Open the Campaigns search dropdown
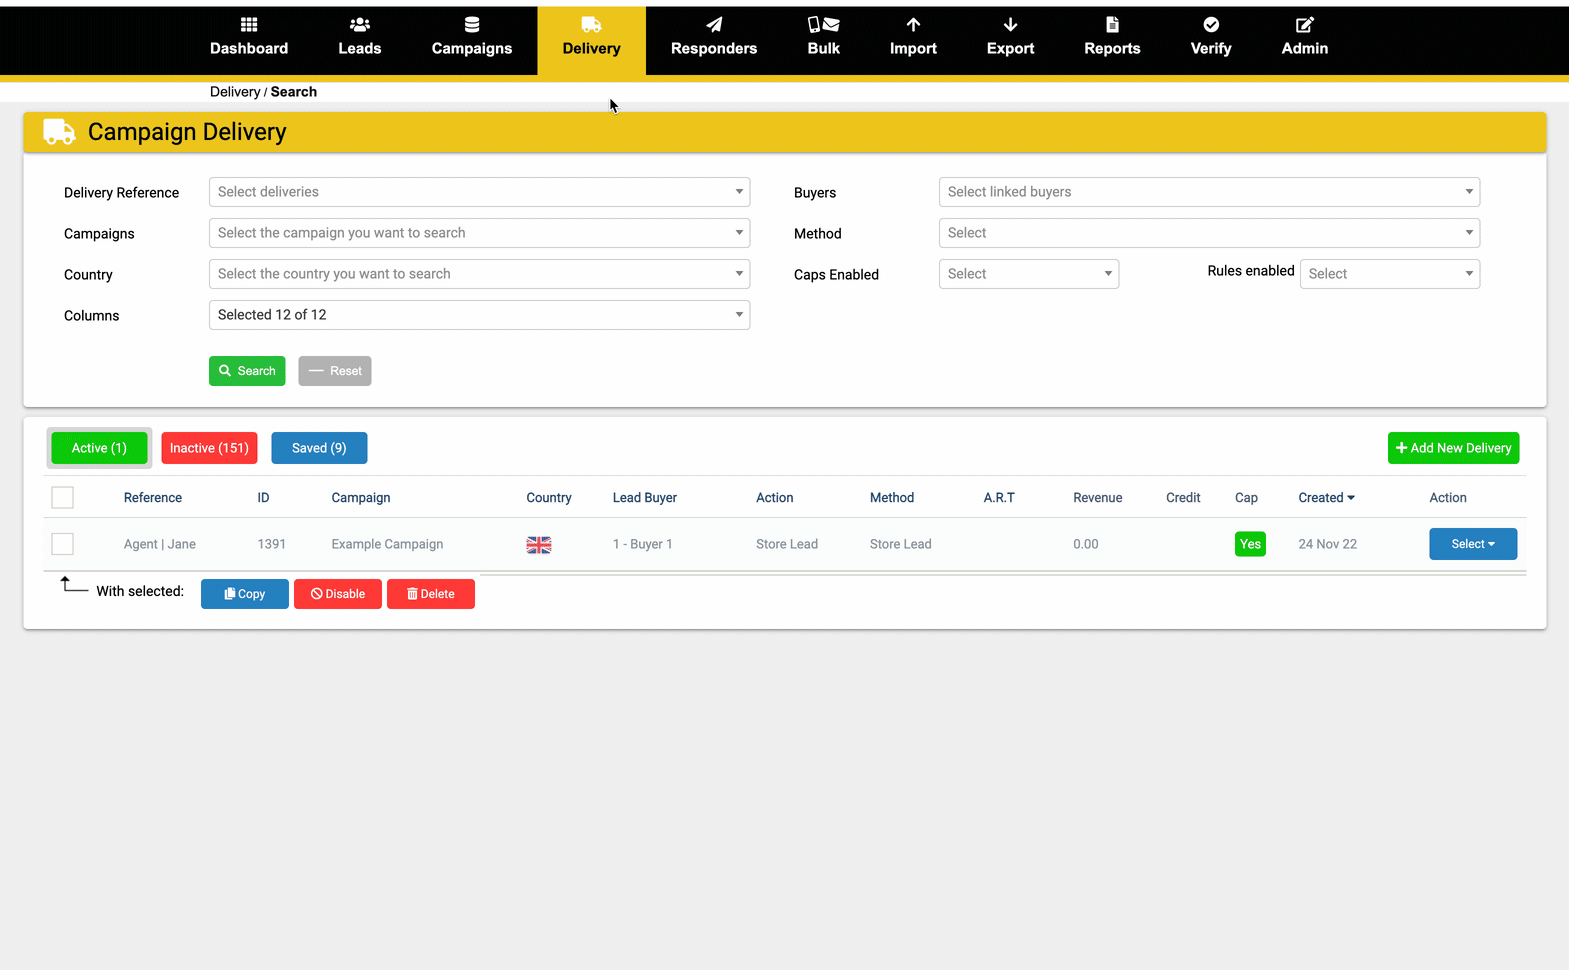Image resolution: width=1569 pixels, height=970 pixels. point(479,233)
